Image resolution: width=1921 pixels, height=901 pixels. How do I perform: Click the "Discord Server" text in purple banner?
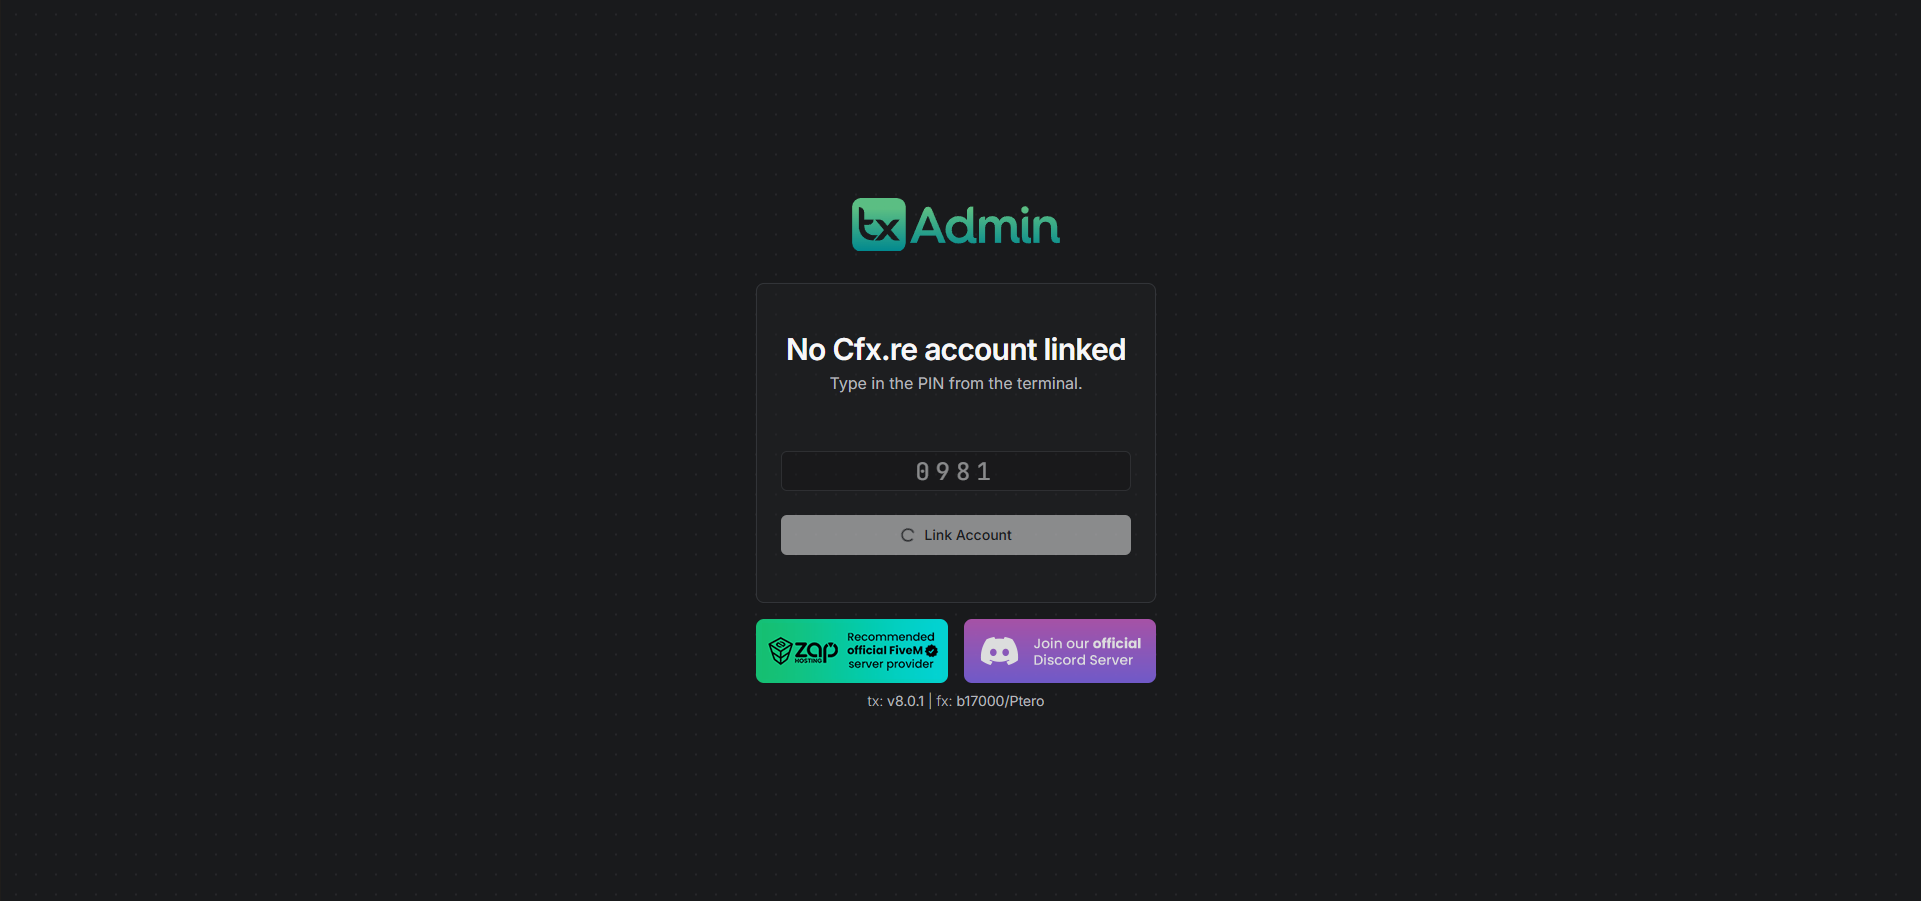[x=1083, y=660]
